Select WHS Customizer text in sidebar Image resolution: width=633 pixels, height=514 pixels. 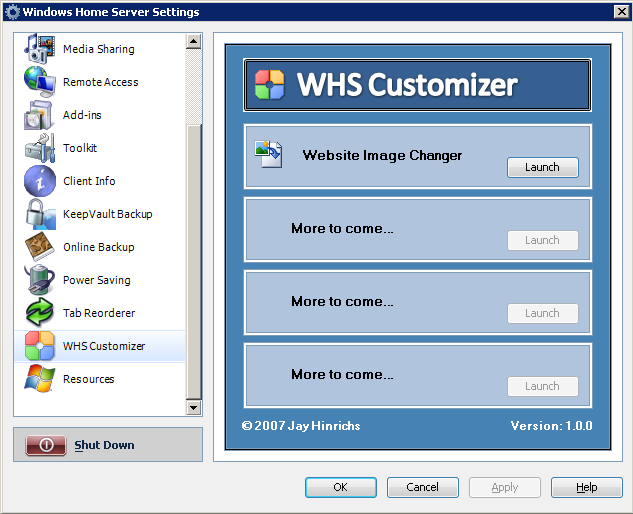(x=104, y=346)
